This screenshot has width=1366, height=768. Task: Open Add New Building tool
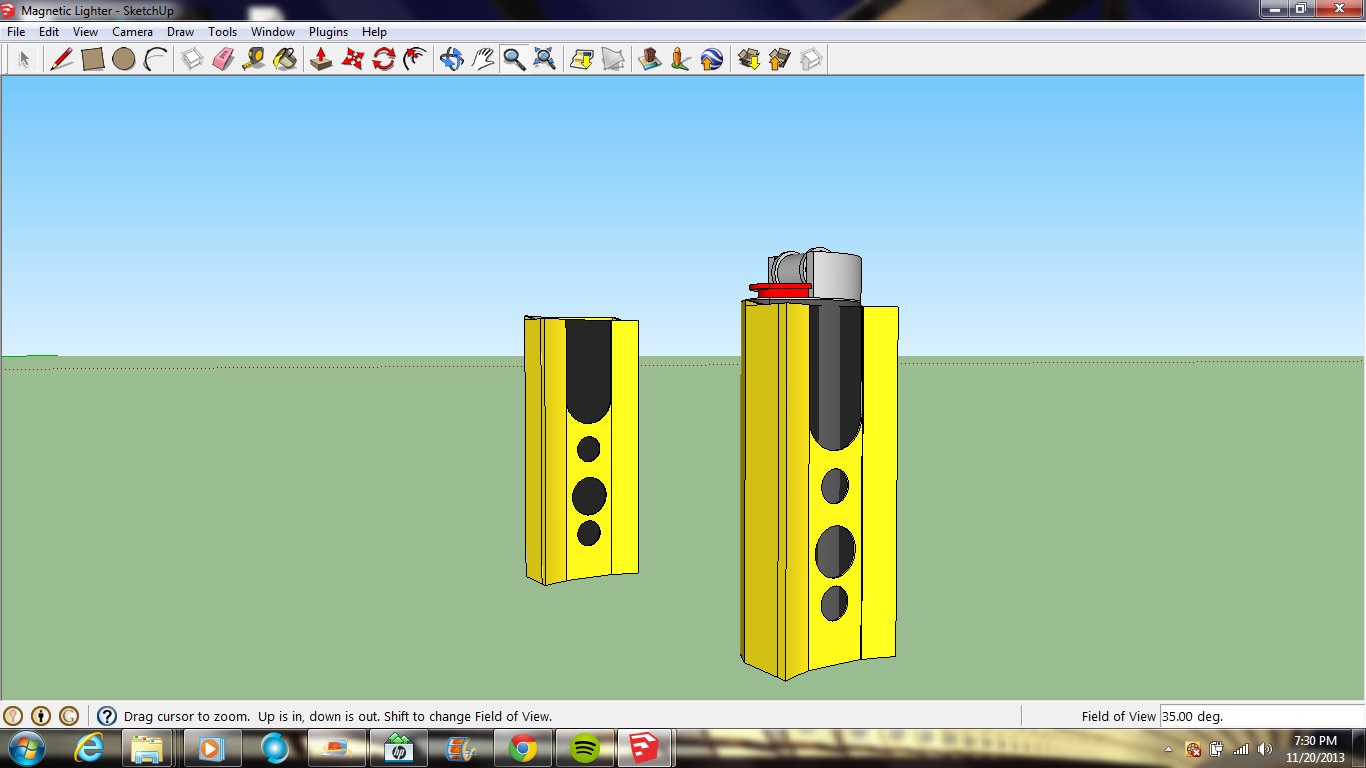[x=650, y=59]
